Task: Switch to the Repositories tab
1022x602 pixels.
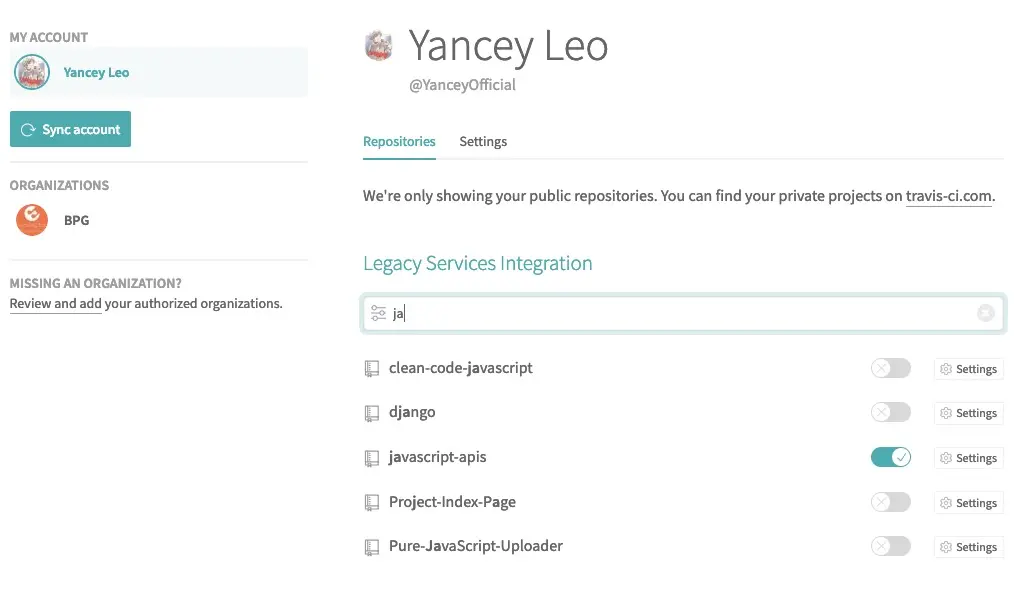Action: (399, 142)
